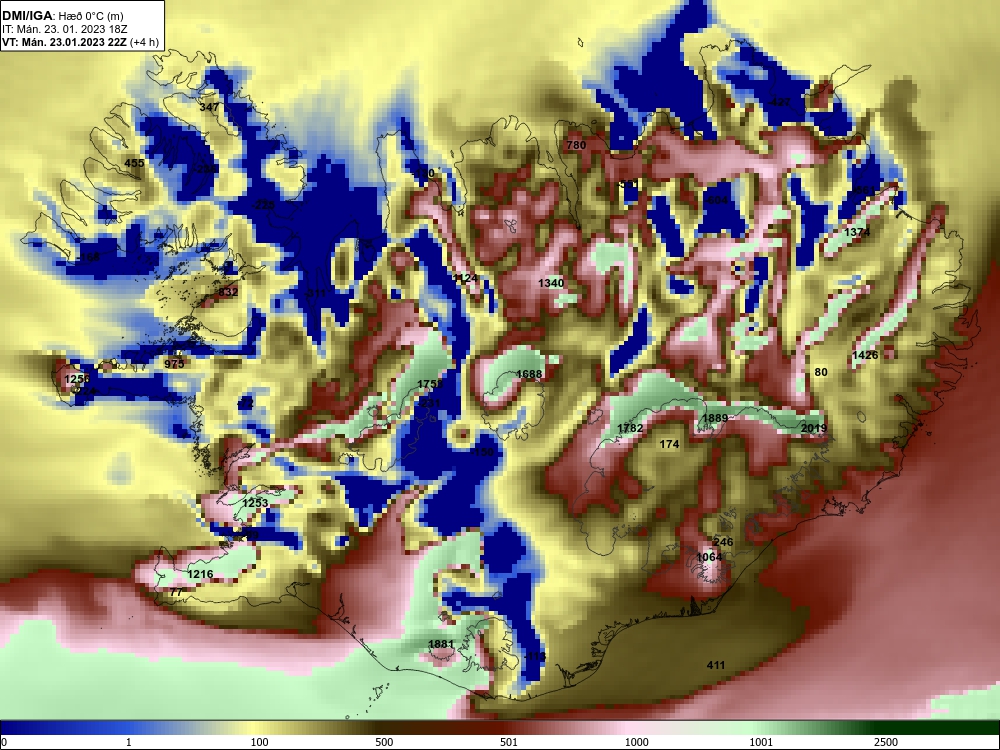Click the map value '168'
The image size is (1000, 750).
click(90, 258)
